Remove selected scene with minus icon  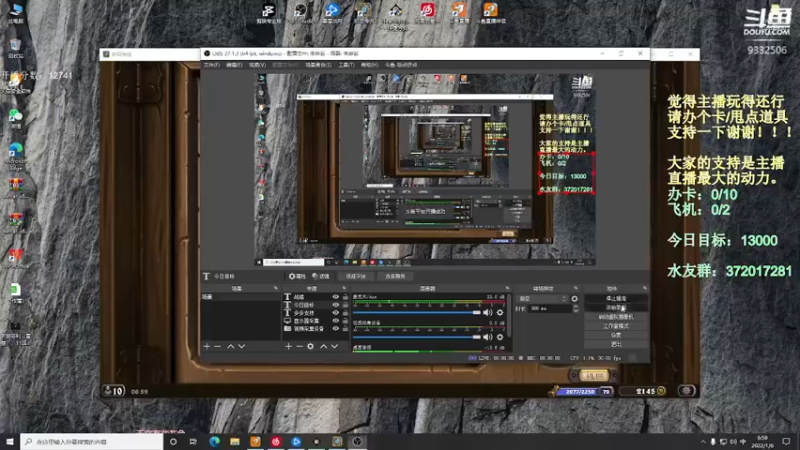point(218,346)
